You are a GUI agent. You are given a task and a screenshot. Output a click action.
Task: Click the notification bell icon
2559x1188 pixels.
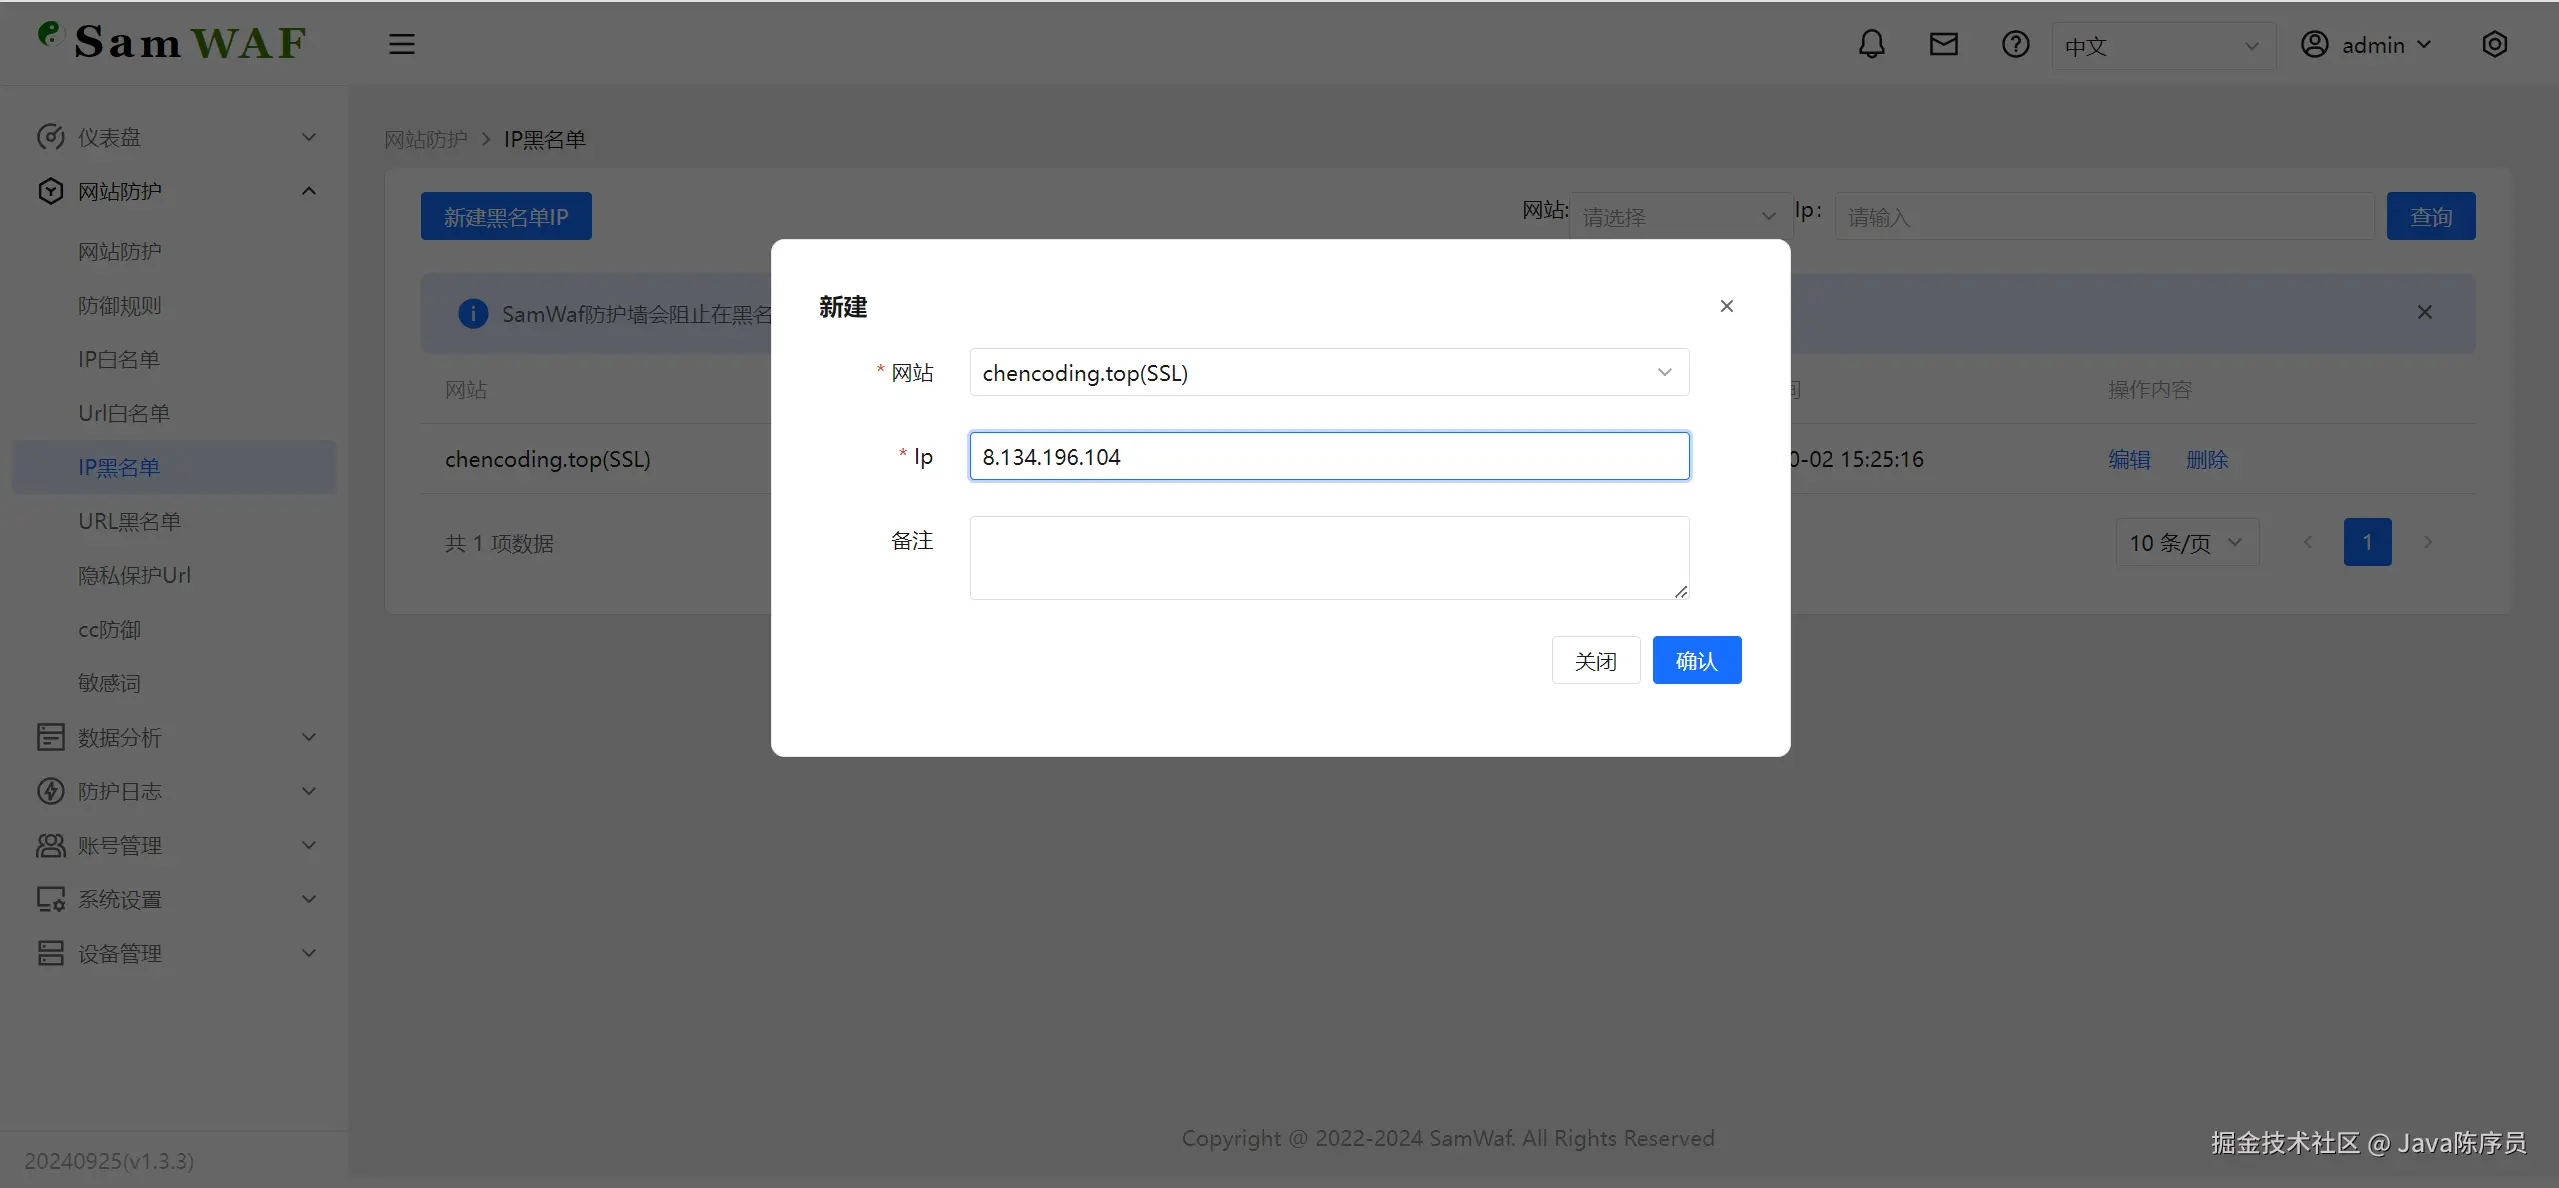coord(1871,44)
